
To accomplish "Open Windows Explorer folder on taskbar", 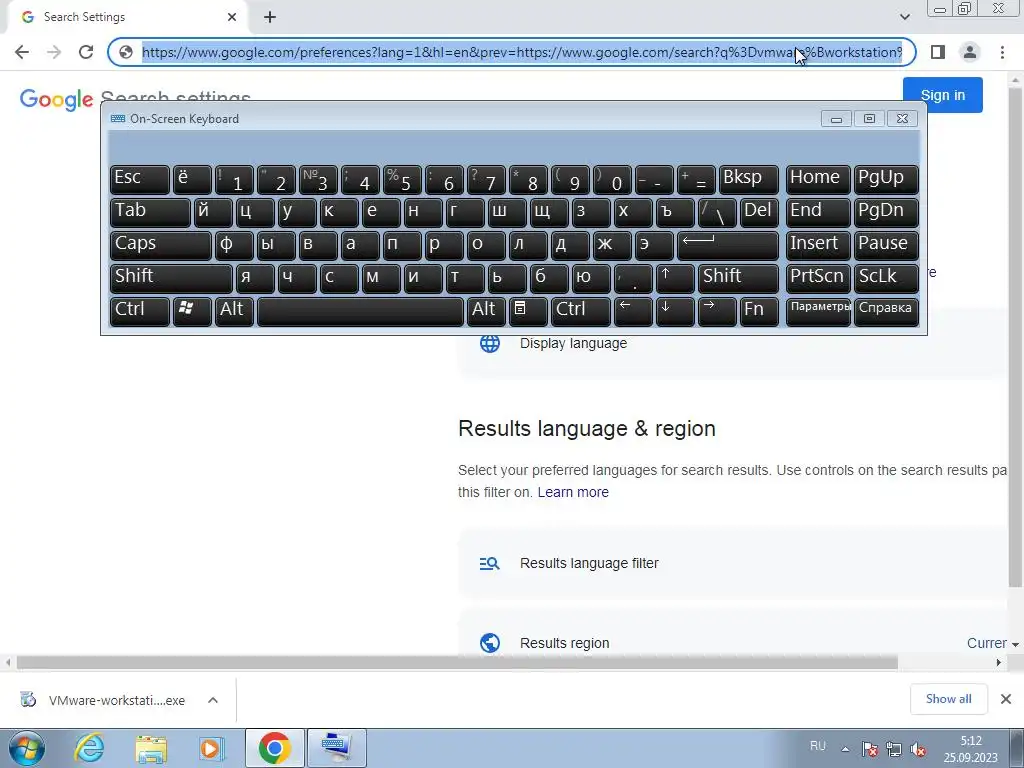I will coord(151,748).
